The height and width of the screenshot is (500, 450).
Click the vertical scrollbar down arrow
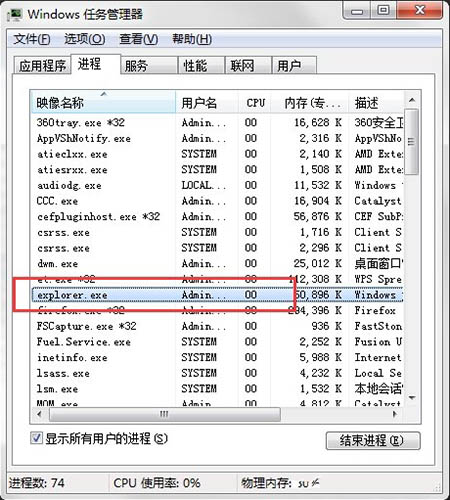click(412, 398)
